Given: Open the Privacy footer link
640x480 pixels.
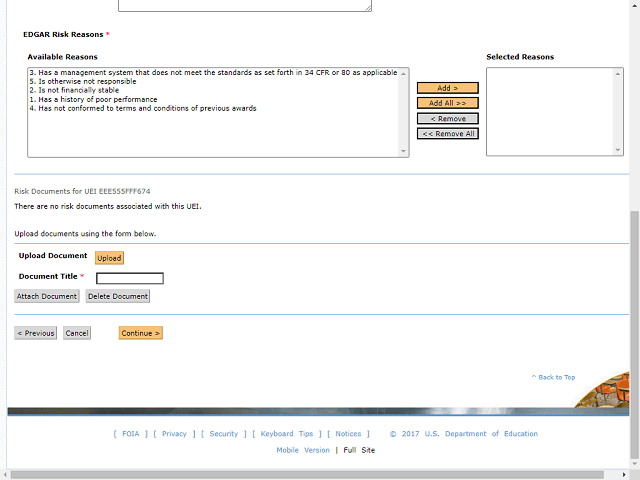Looking at the screenshot, I should (174, 433).
